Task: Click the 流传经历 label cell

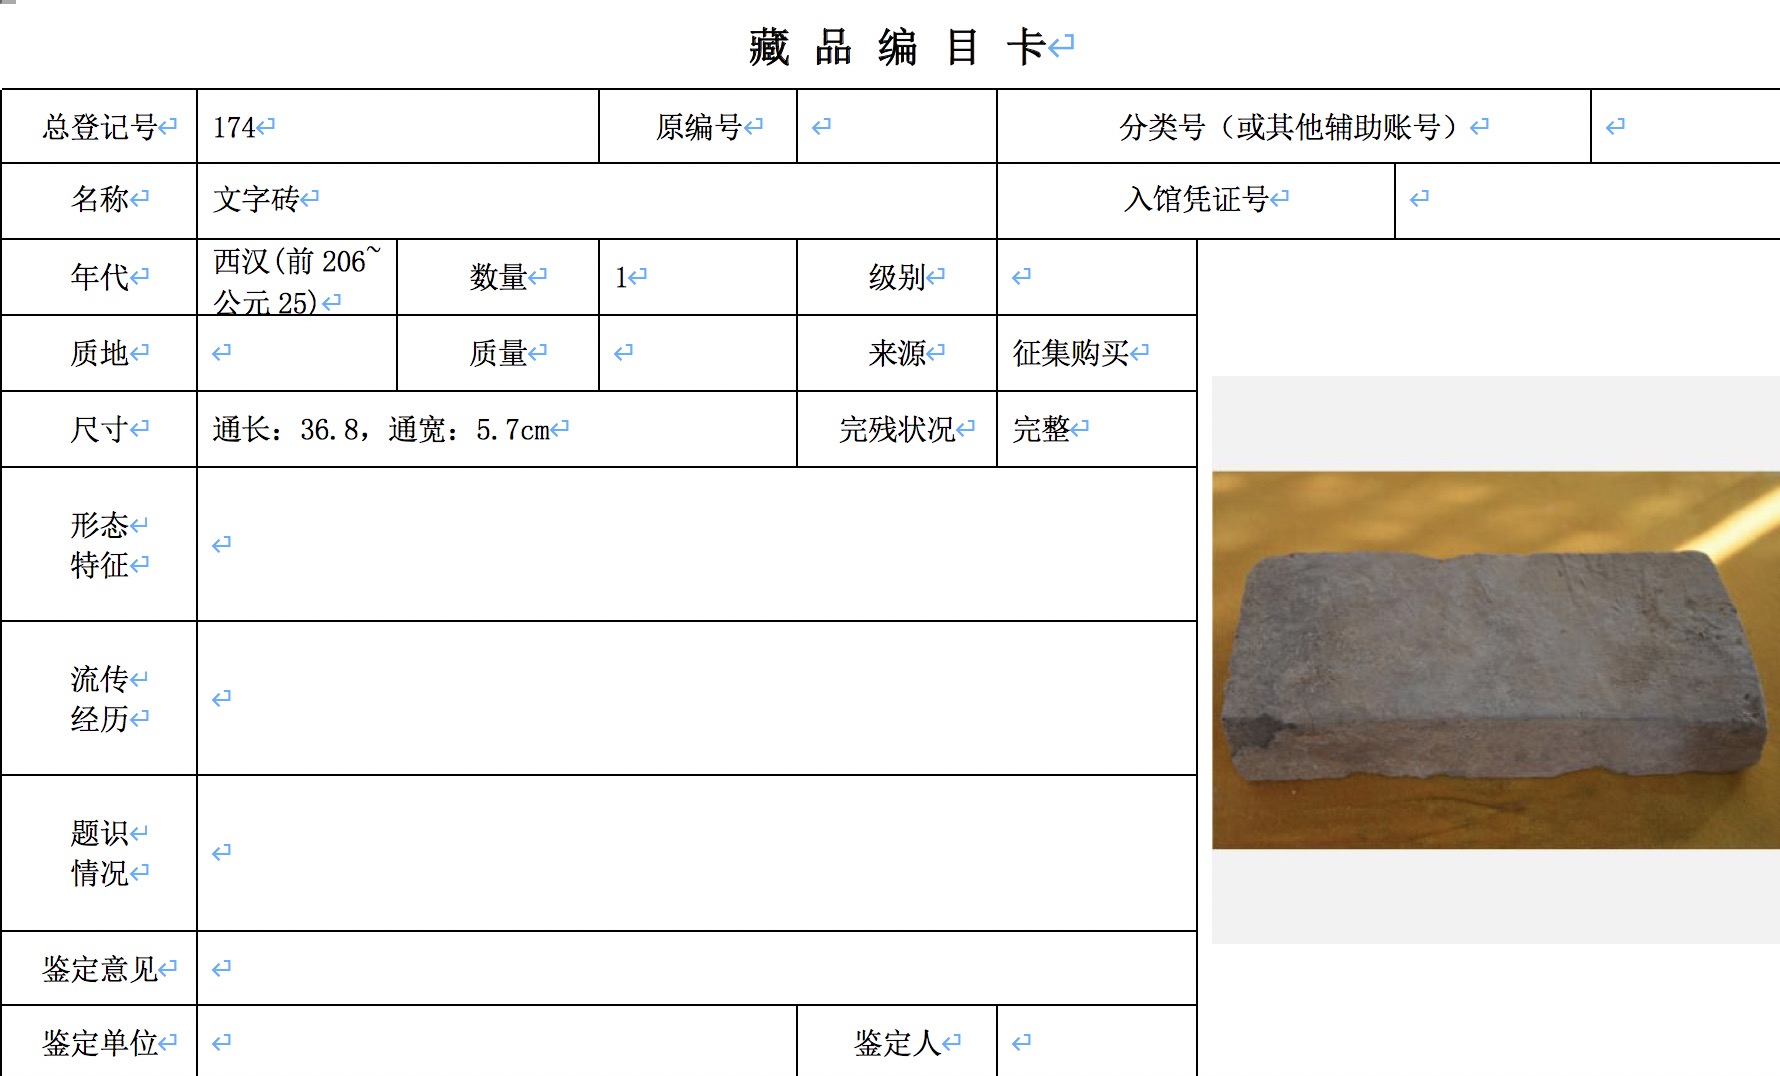Action: pos(99,698)
